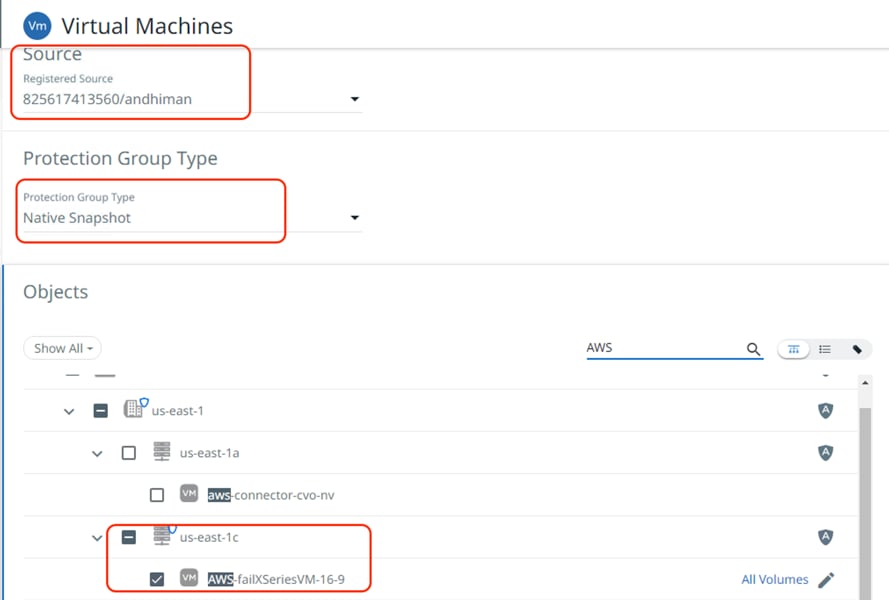Select the us-east-1a row label
The width and height of the screenshot is (889, 600).
tap(209, 453)
